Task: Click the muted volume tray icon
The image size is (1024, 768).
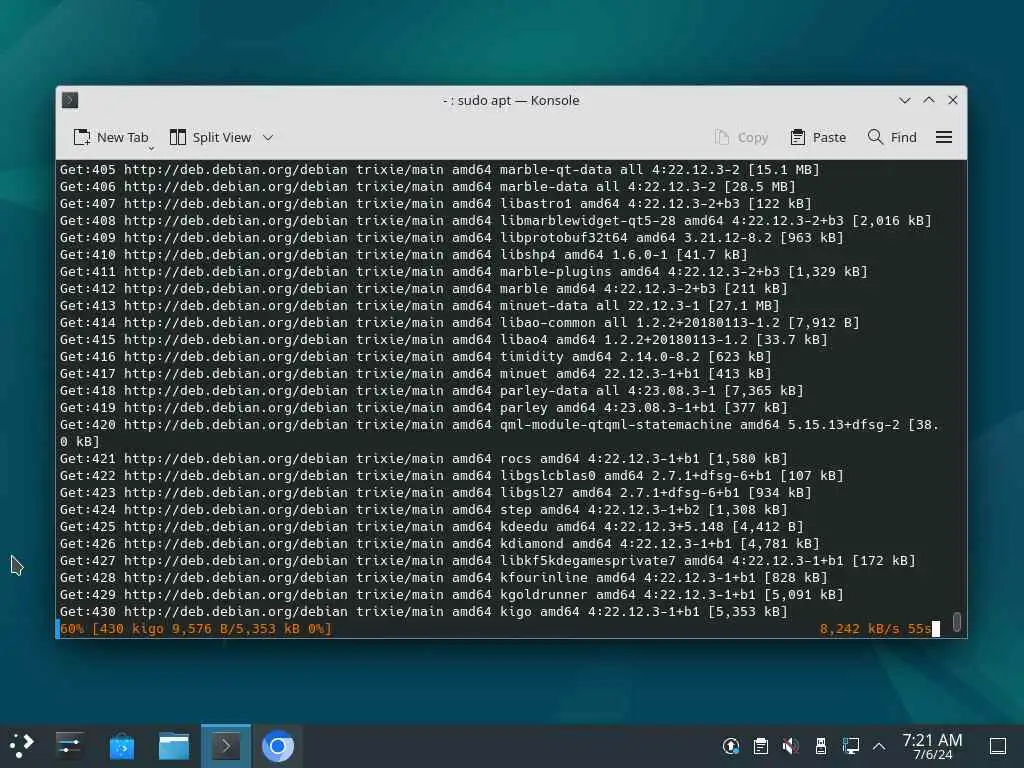Action: [x=790, y=746]
